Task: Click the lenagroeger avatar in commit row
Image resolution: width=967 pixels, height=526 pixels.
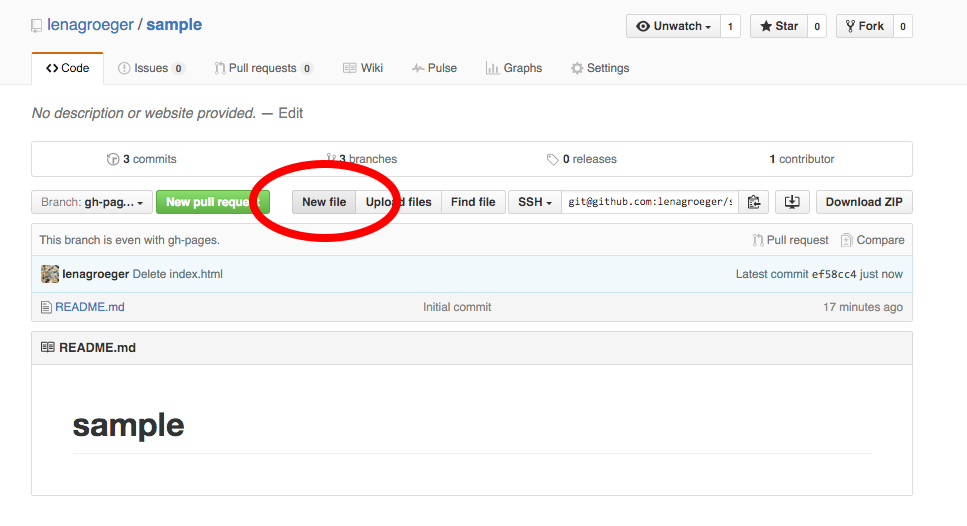Action: tap(50, 274)
